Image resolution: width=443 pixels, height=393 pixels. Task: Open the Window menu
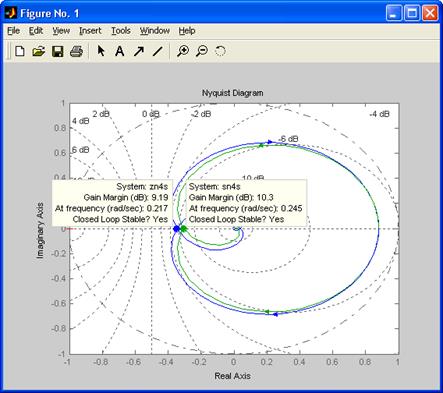155,31
